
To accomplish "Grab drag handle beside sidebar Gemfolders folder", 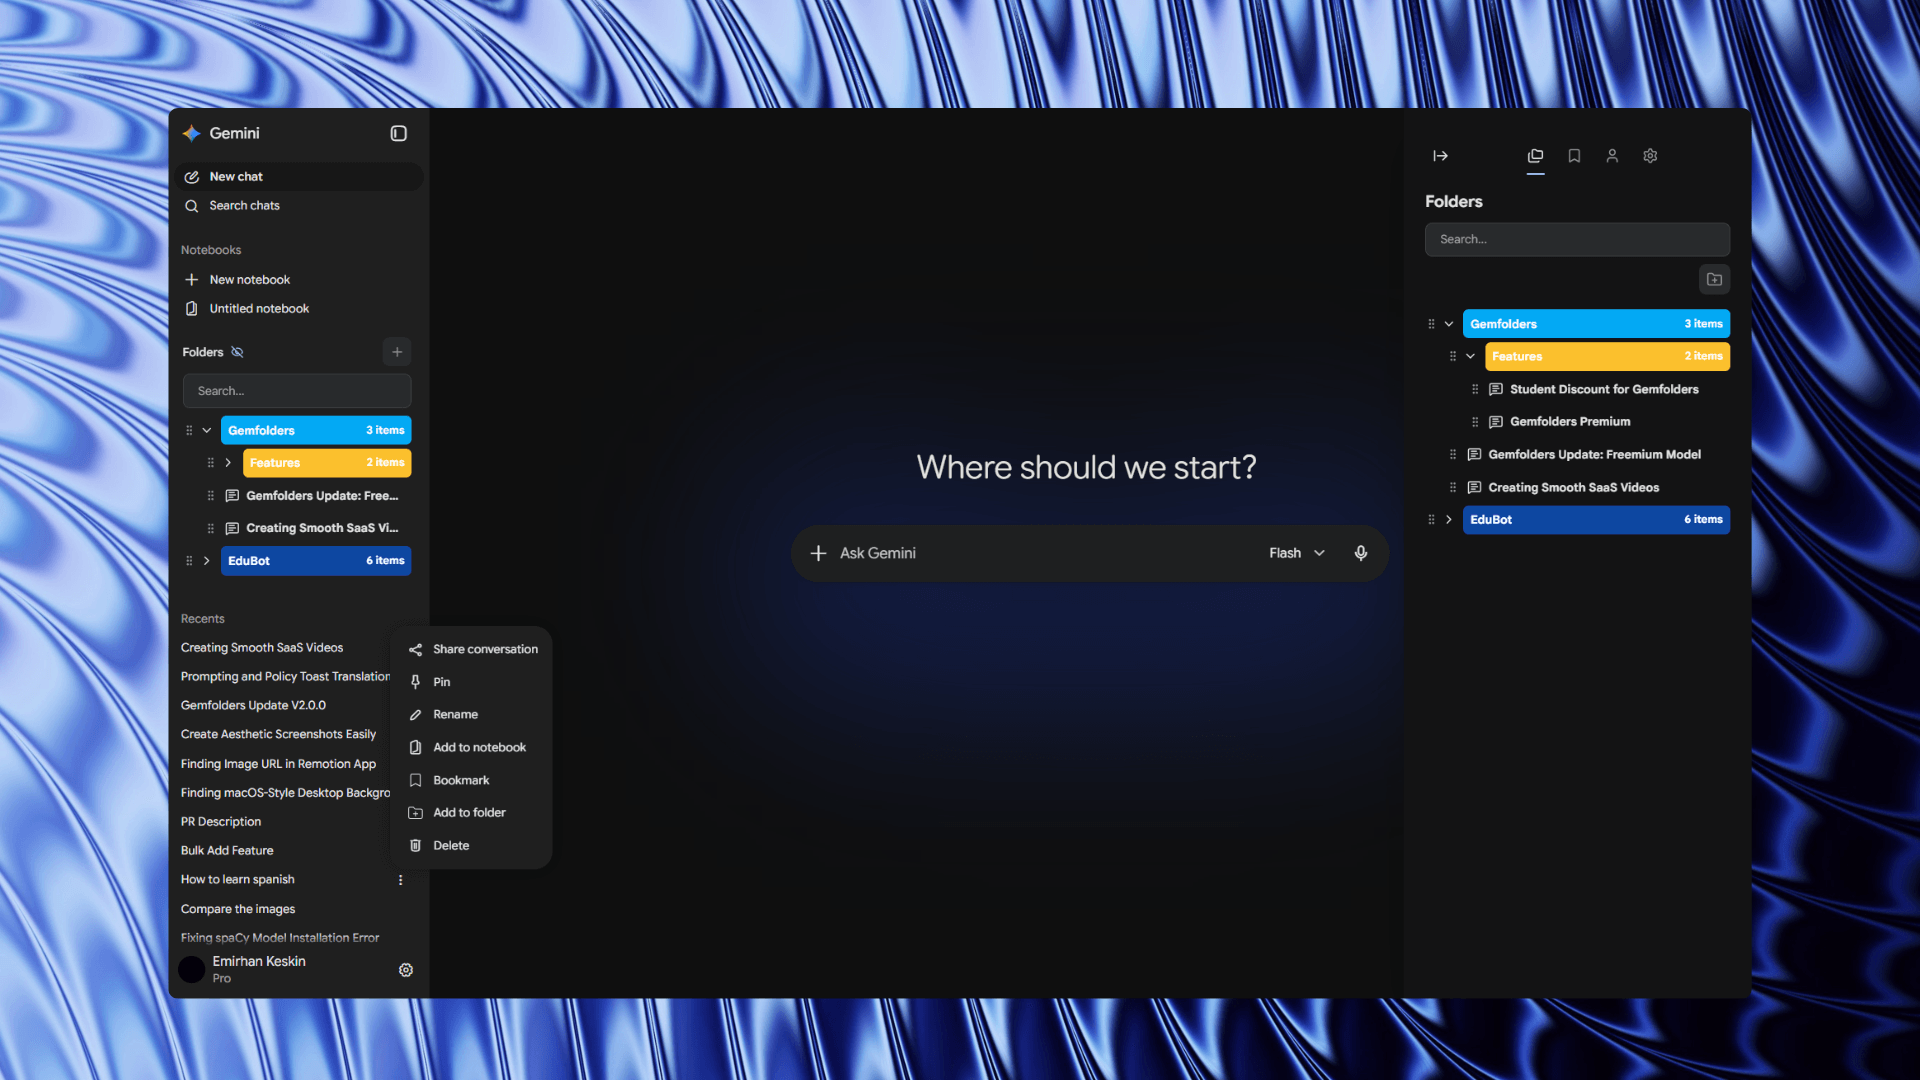I will coord(189,430).
